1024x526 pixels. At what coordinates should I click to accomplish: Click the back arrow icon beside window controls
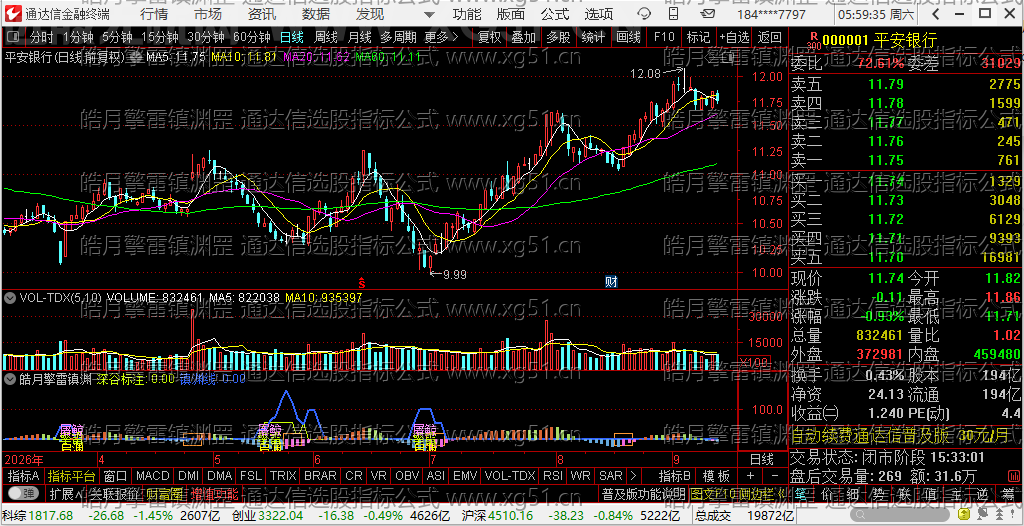[x=936, y=14]
